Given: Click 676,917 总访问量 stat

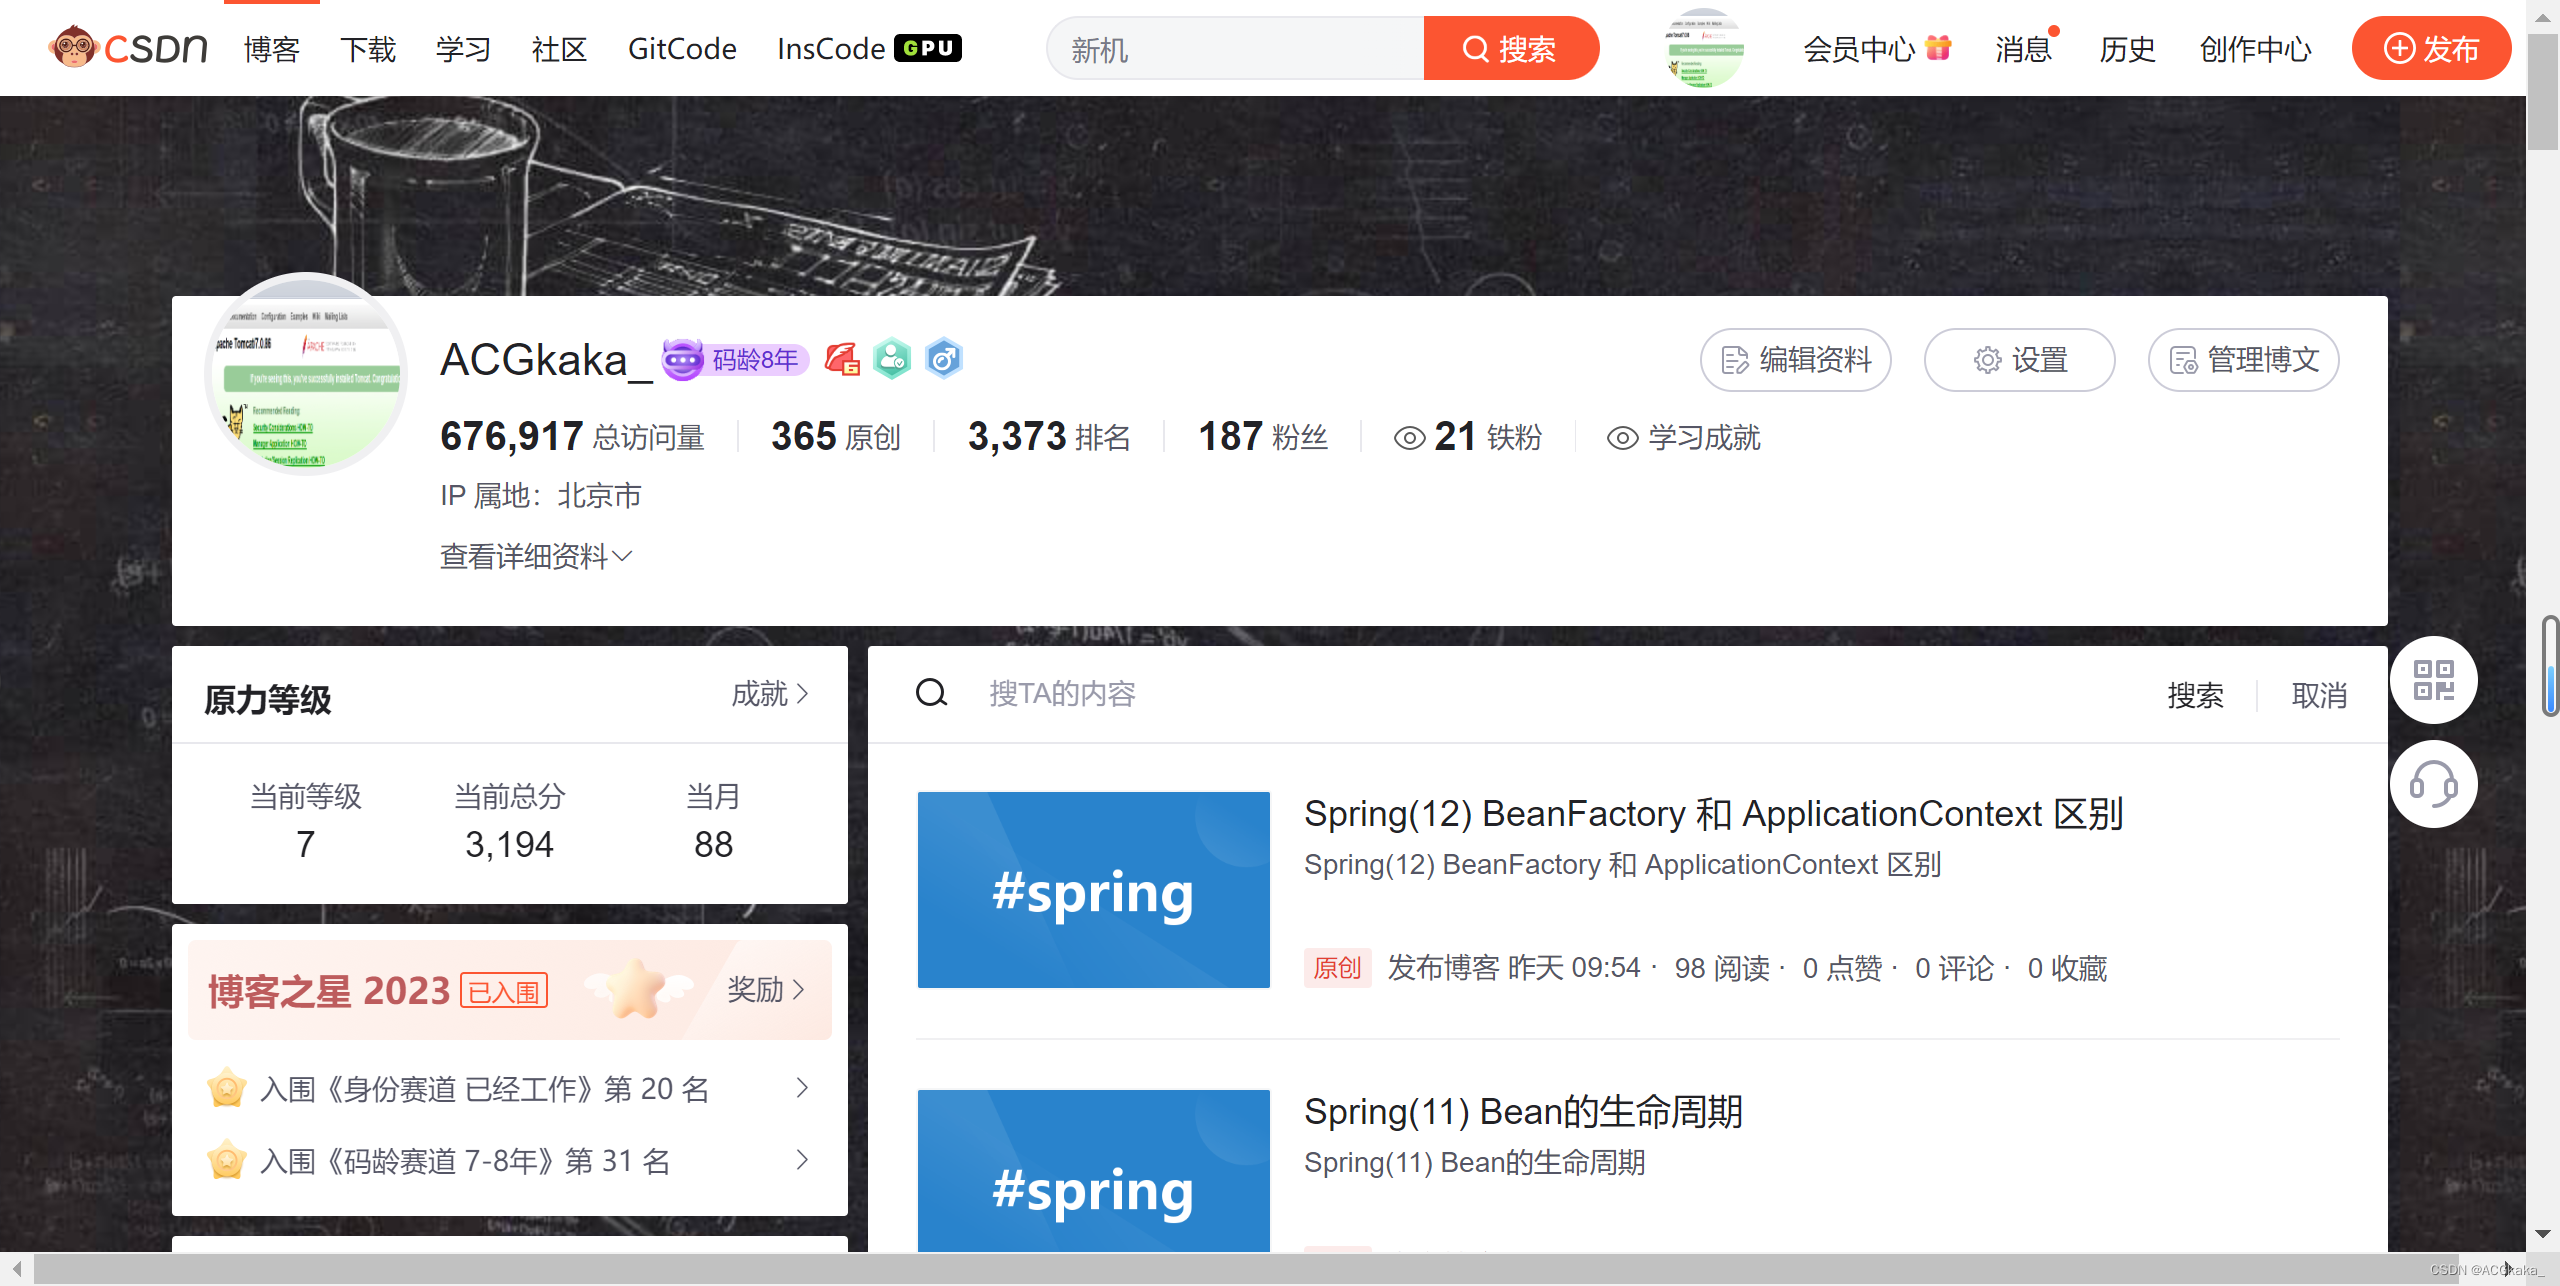Looking at the screenshot, I should (x=573, y=437).
